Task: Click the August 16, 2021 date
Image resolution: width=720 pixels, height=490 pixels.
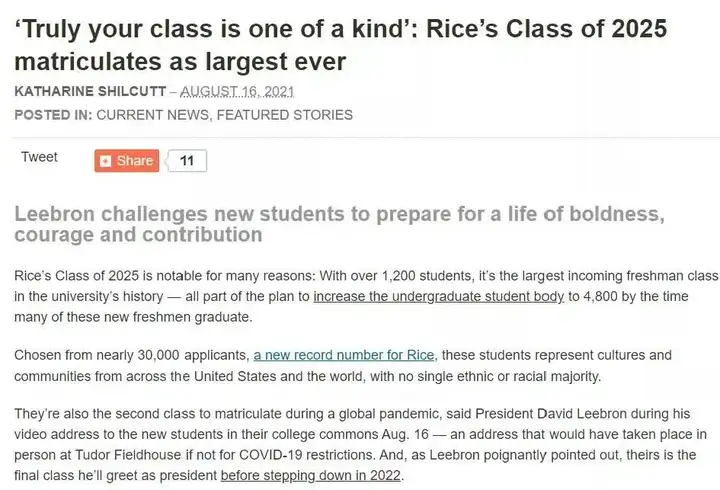Action: [x=237, y=91]
